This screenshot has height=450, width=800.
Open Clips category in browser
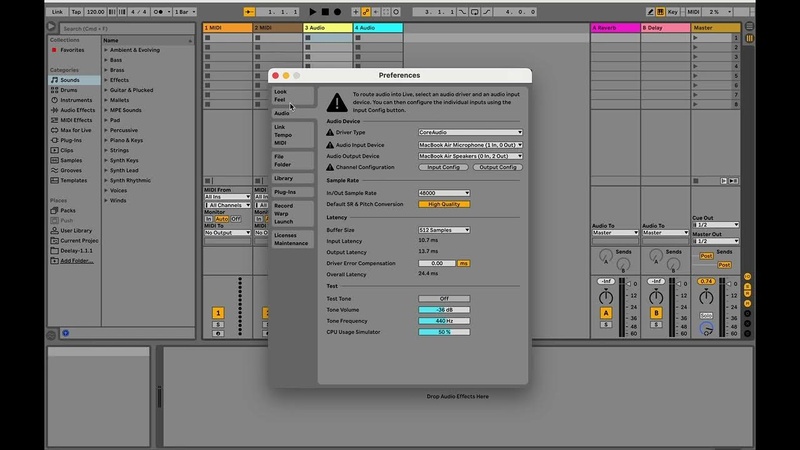click(x=67, y=151)
